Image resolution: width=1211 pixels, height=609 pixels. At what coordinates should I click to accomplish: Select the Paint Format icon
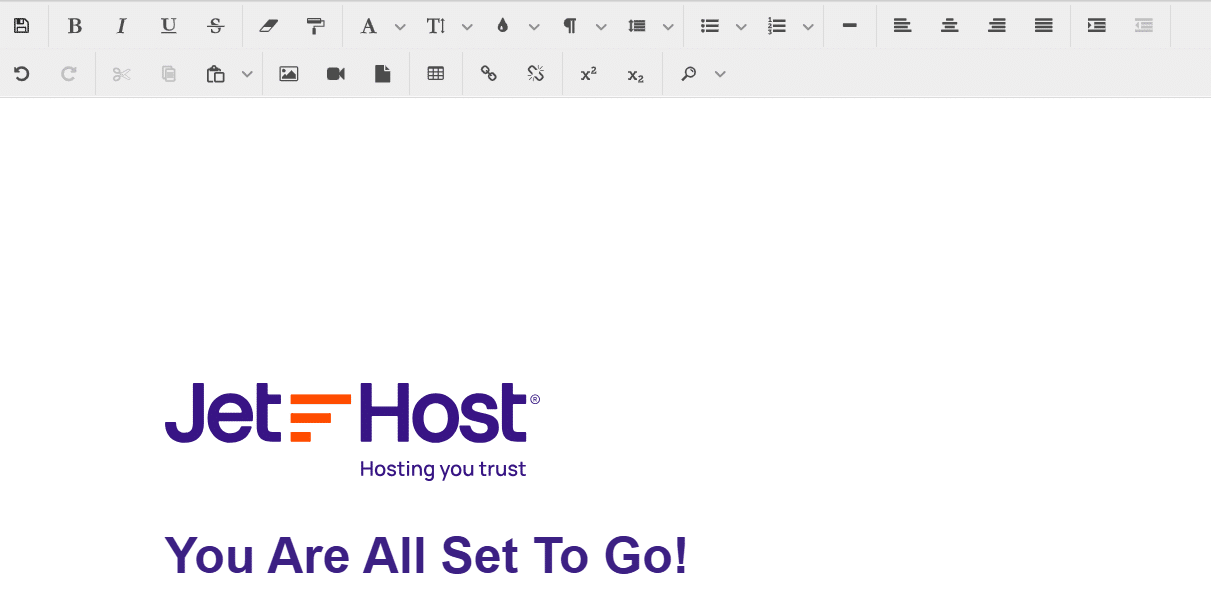click(x=316, y=26)
